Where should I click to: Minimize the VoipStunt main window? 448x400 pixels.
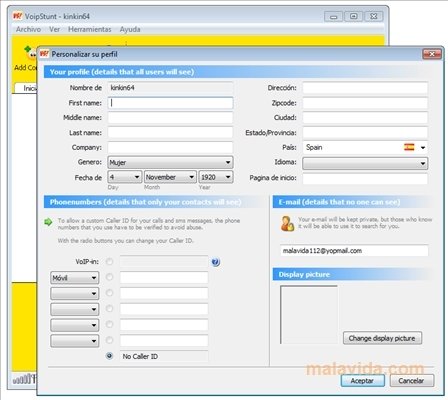pos(333,16)
